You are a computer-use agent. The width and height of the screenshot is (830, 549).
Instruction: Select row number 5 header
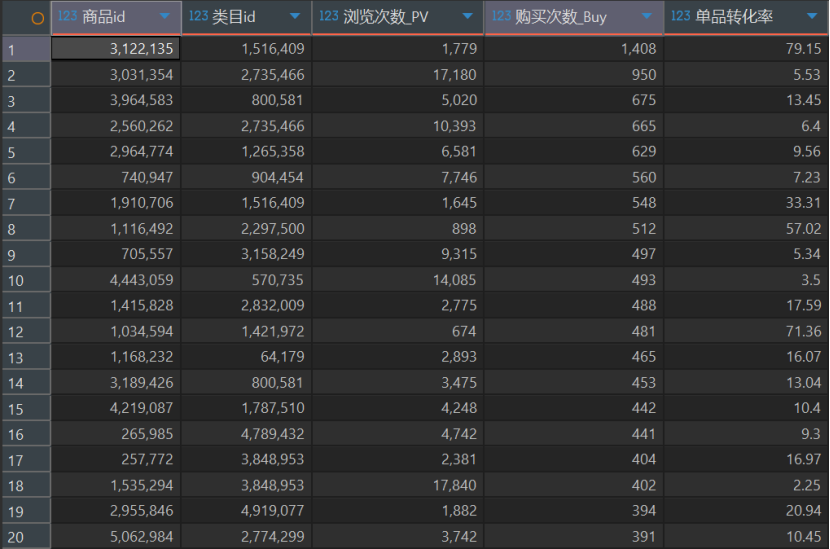coord(26,152)
